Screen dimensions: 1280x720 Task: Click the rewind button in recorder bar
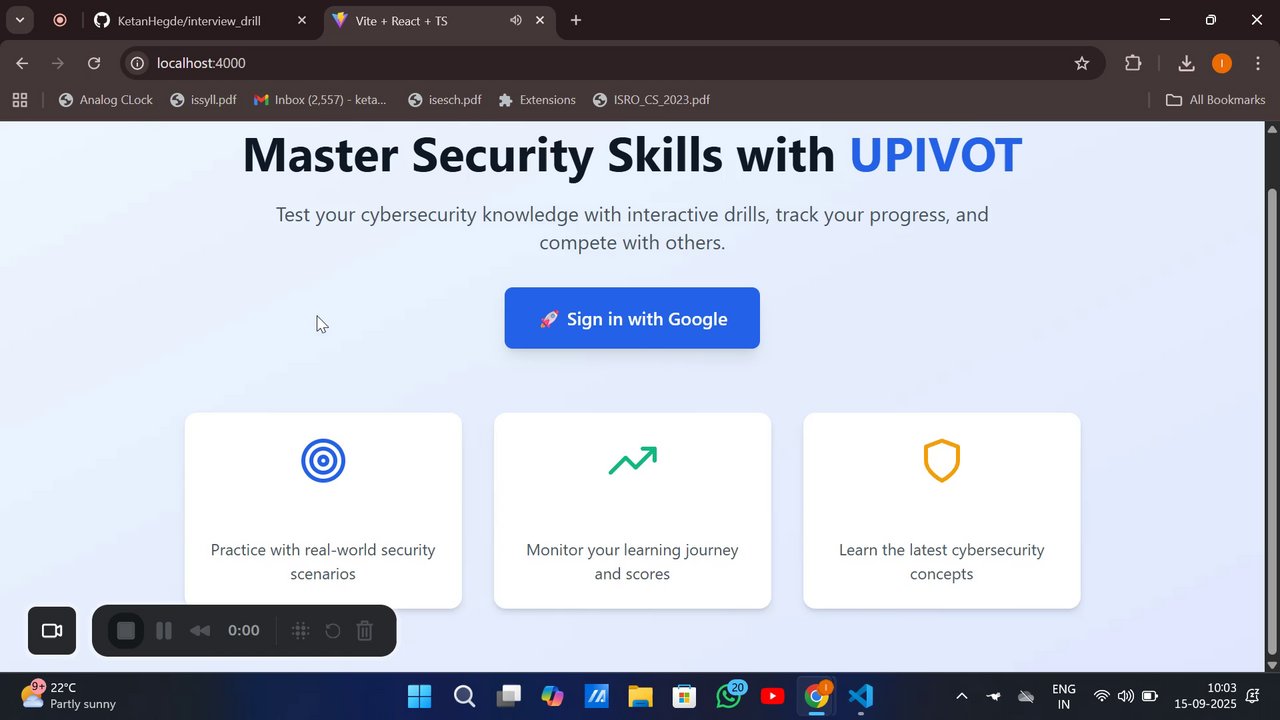(200, 631)
